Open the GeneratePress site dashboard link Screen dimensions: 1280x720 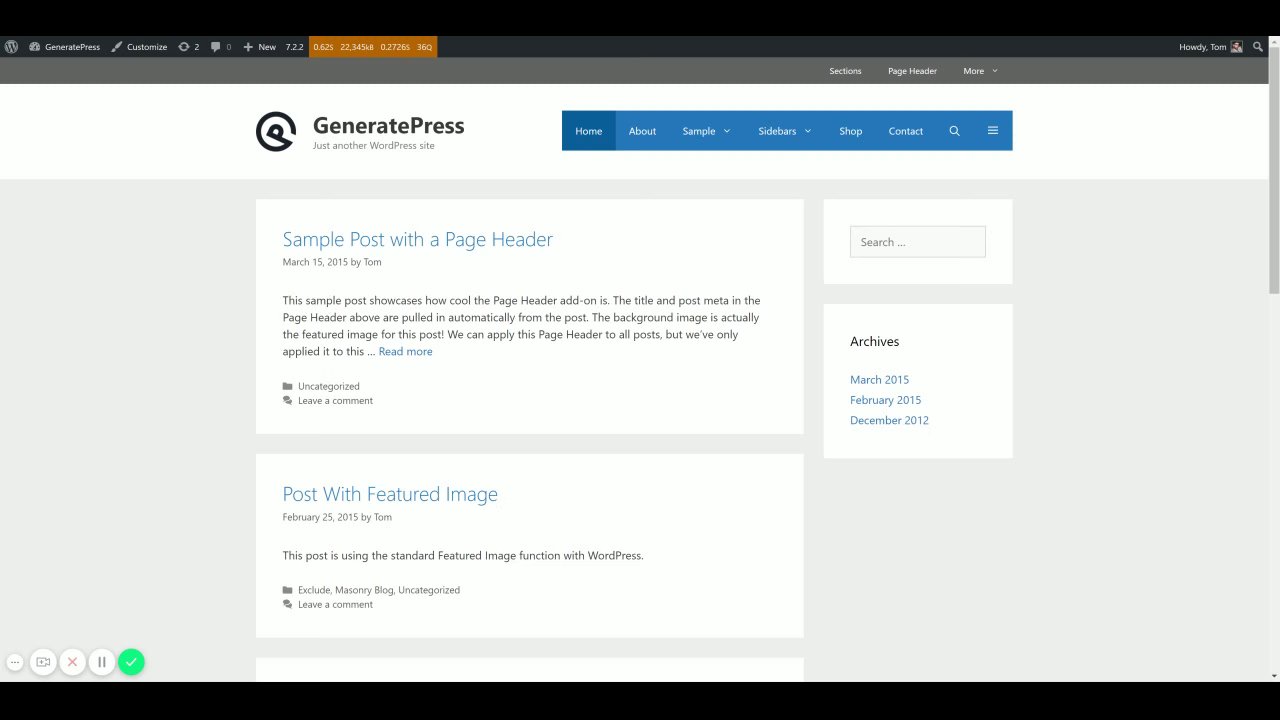(65, 47)
